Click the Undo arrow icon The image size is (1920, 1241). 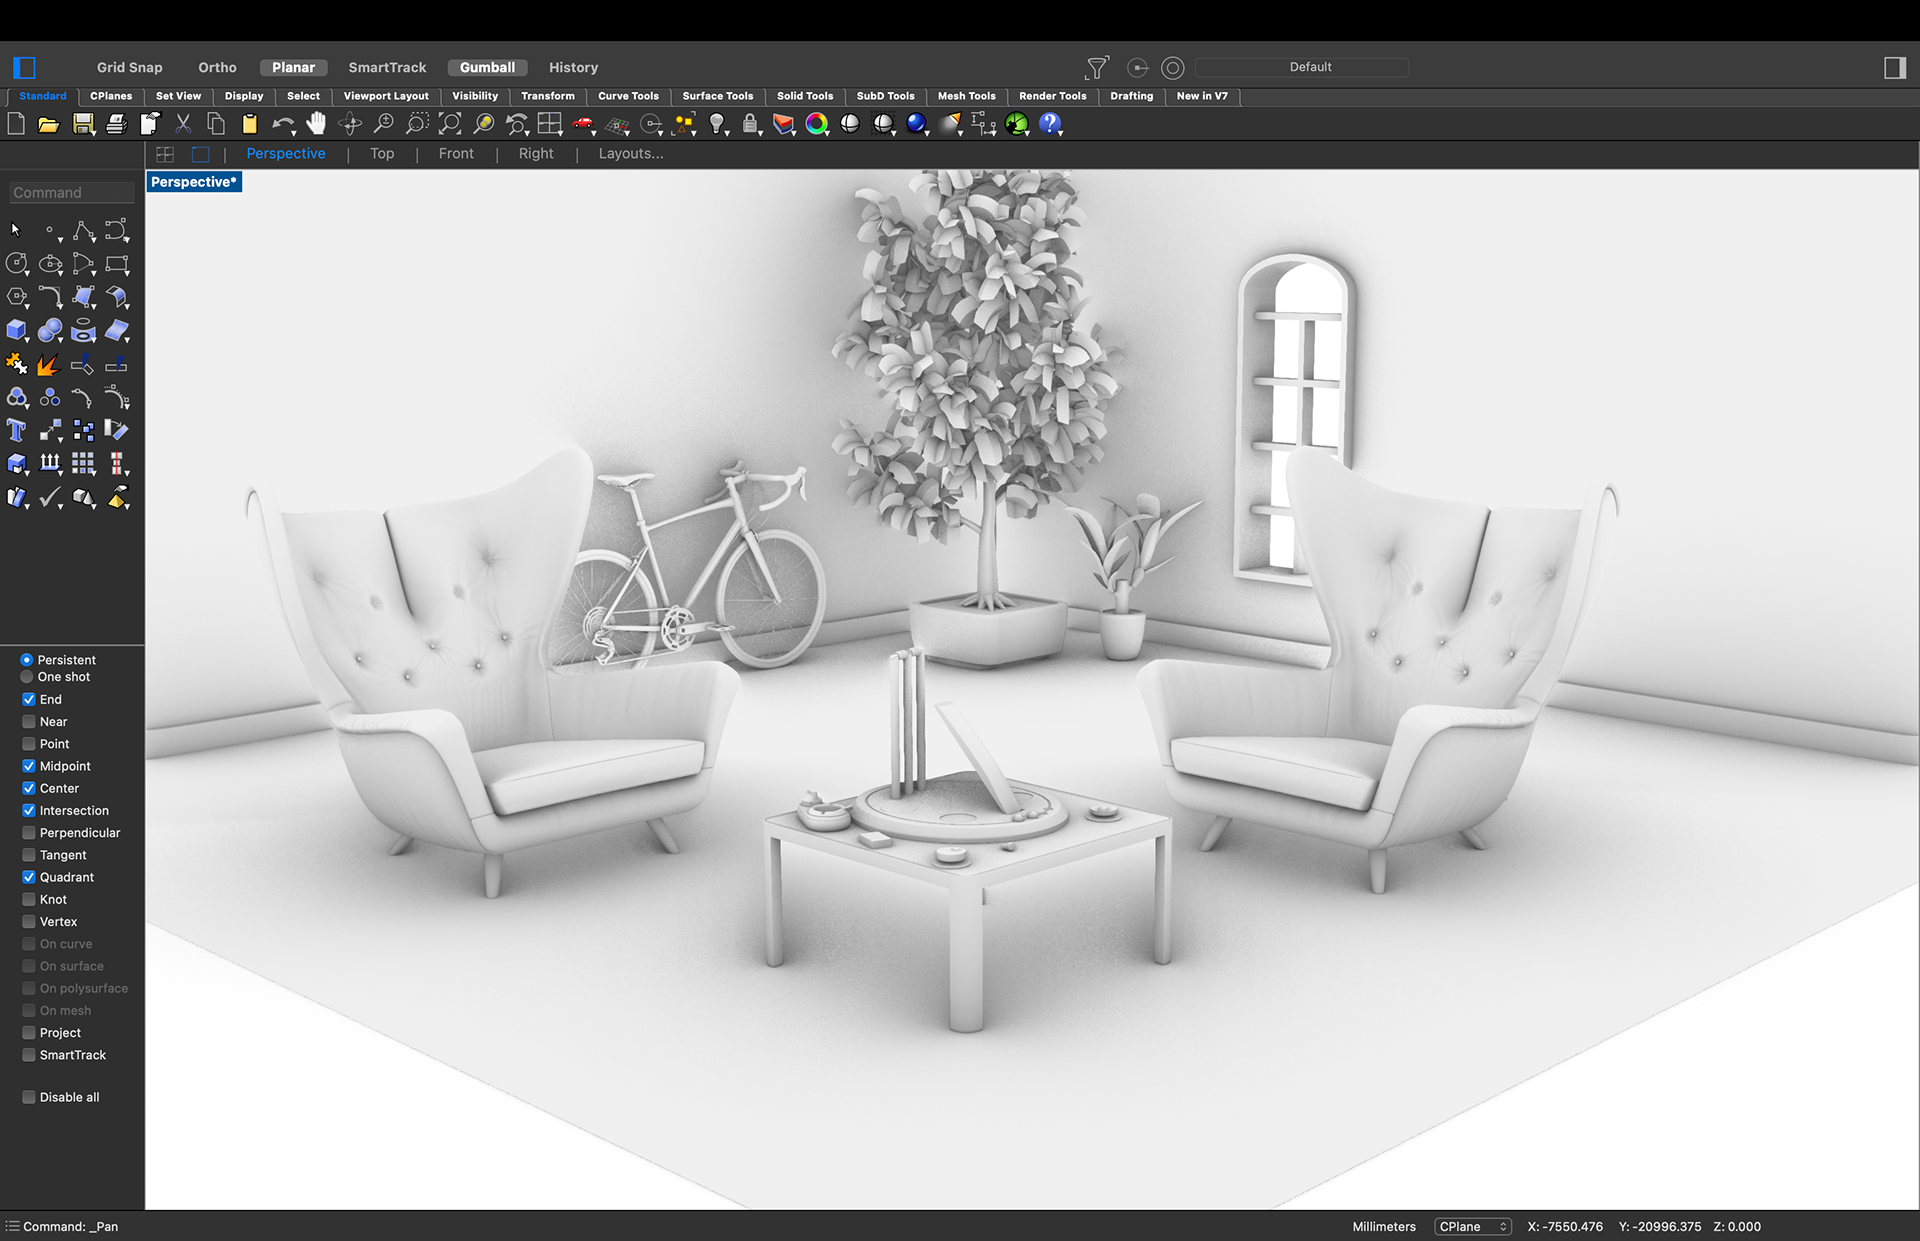click(x=282, y=124)
